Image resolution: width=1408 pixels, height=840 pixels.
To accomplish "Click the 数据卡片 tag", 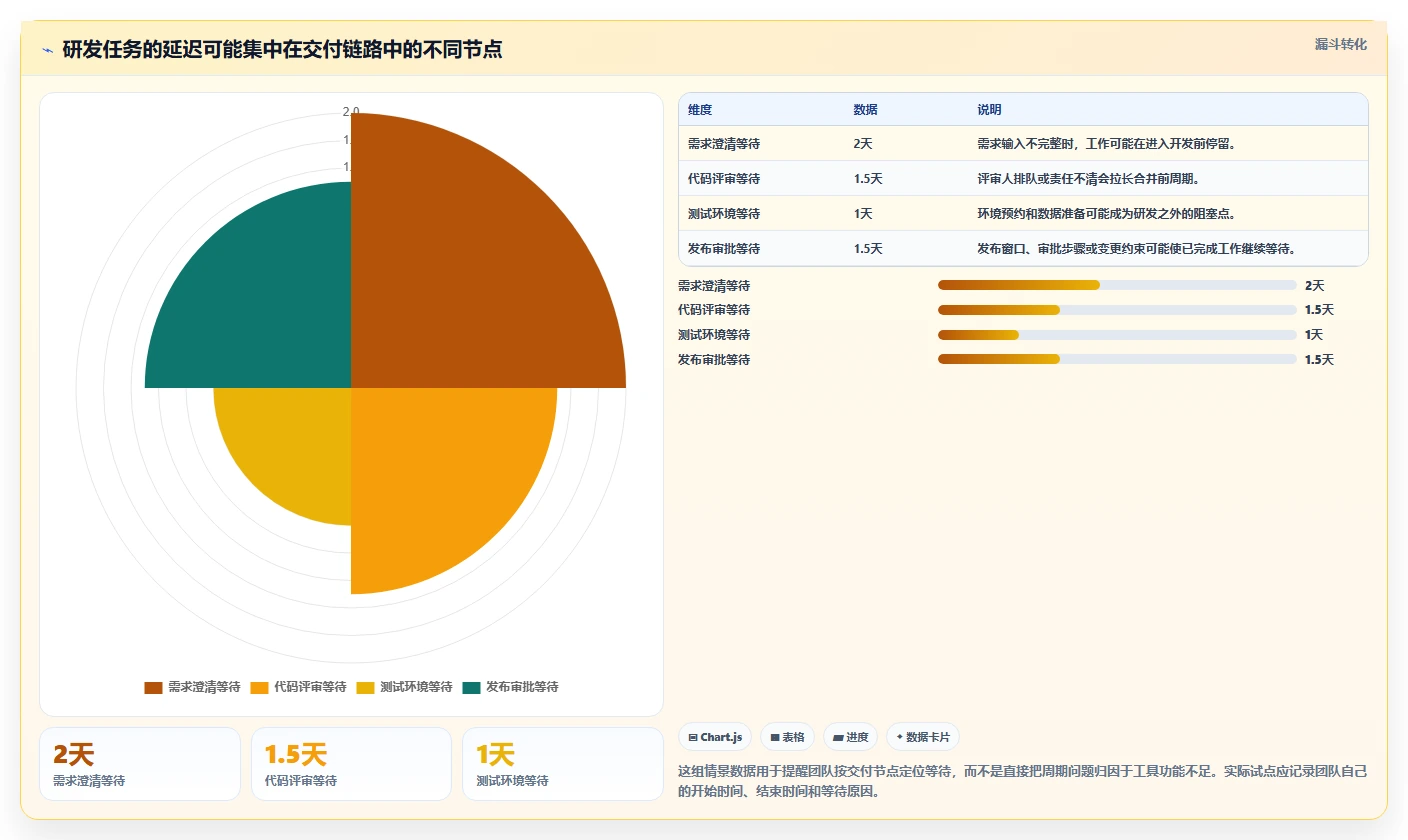I will pos(923,737).
